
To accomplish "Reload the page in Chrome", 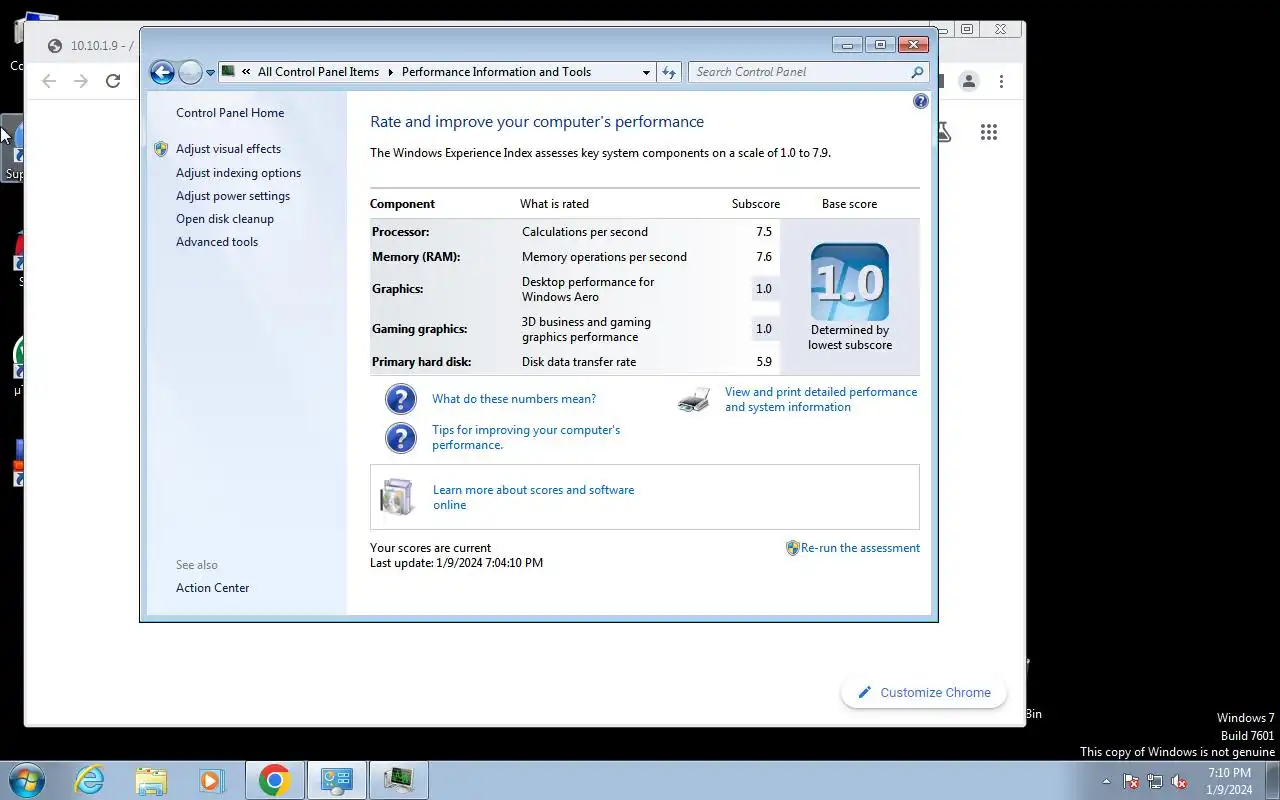I will [113, 81].
